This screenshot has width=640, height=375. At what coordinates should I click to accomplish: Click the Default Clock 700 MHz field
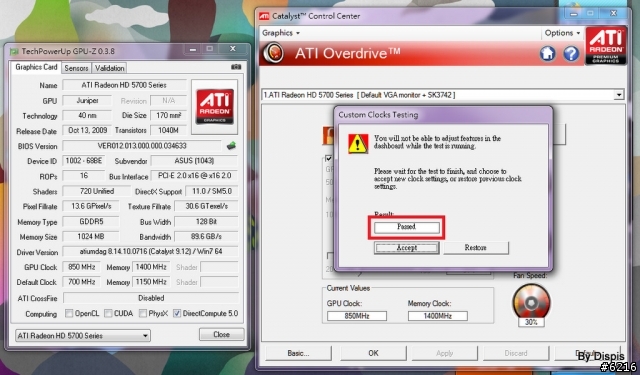pyautogui.click(x=82, y=282)
